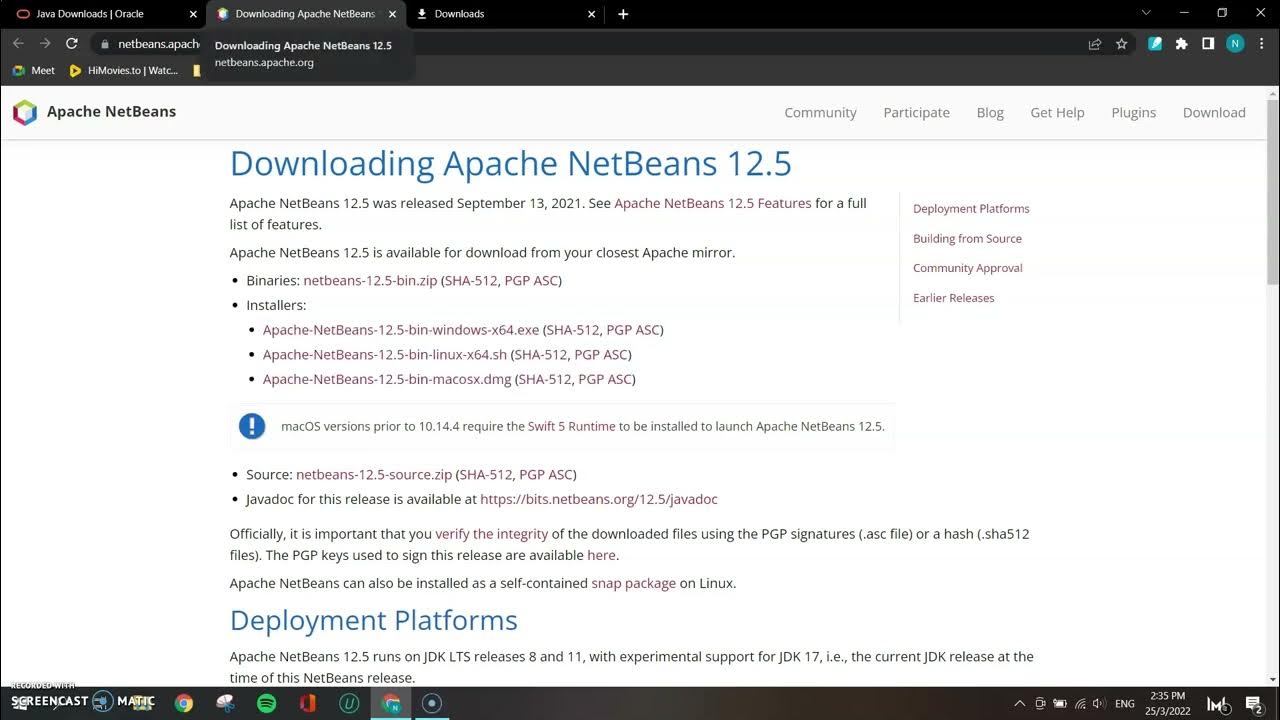Open Chrome's three-dot menu

tap(1261, 44)
